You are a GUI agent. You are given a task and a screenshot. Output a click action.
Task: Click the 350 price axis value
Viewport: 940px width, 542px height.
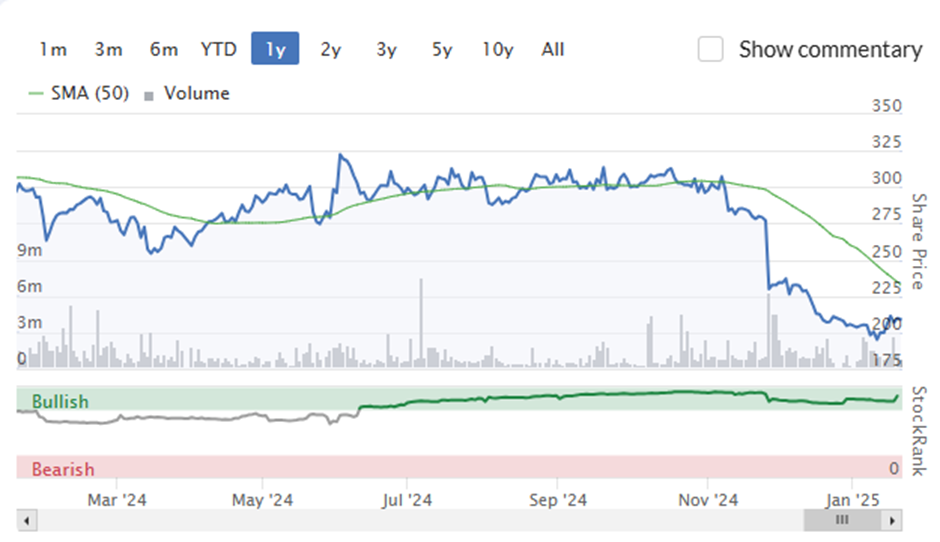pyautogui.click(x=887, y=106)
